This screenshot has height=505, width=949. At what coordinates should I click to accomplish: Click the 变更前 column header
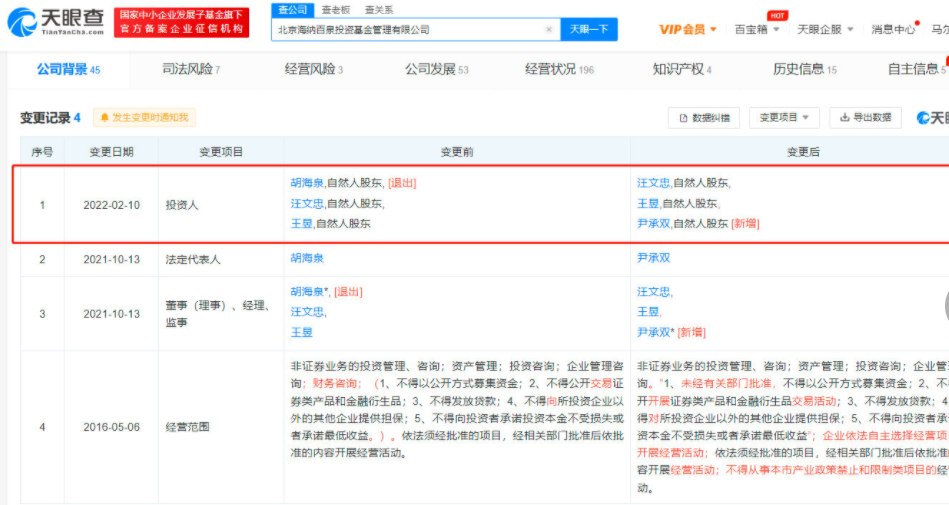coord(457,152)
